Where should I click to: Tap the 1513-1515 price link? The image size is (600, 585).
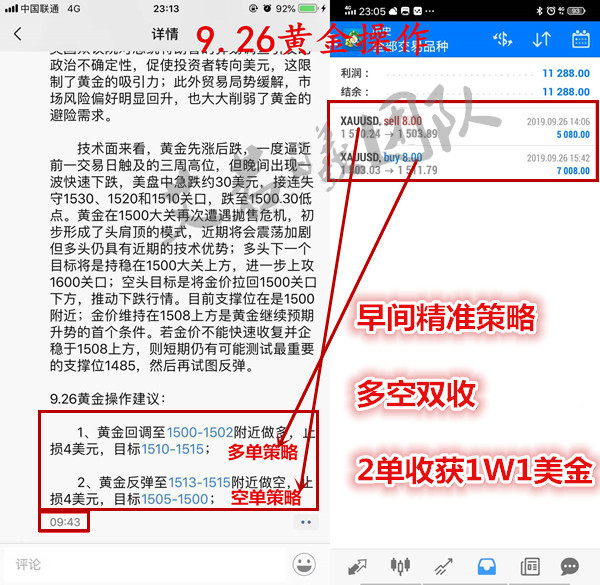pyautogui.click(x=199, y=482)
